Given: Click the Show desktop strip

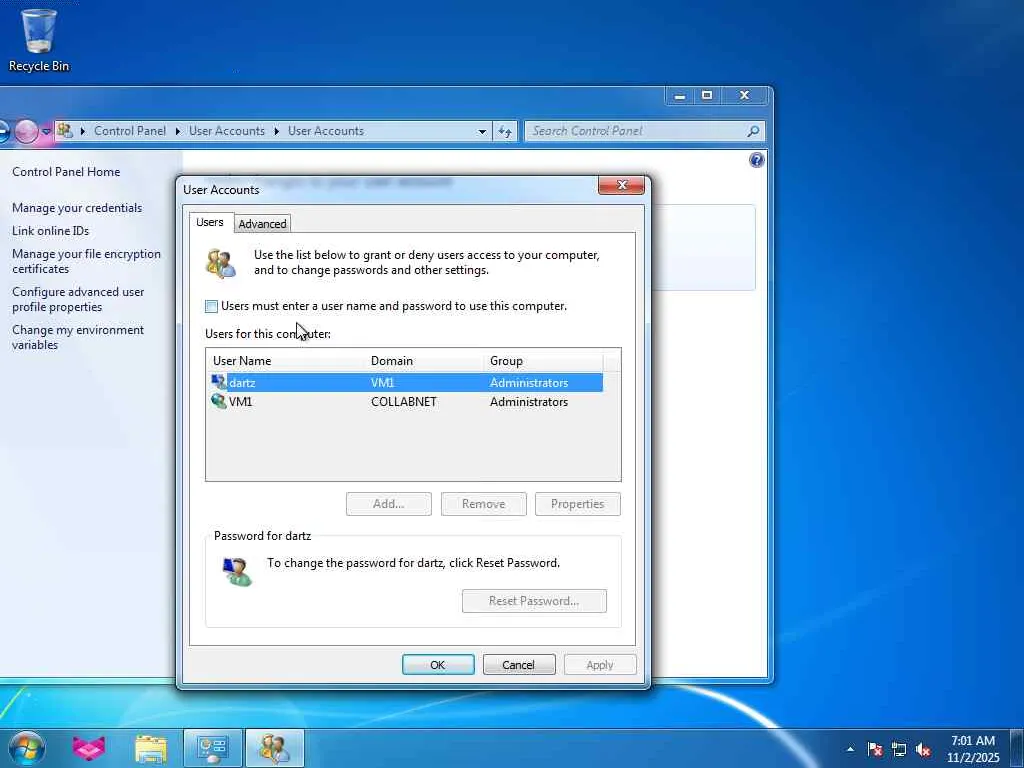Looking at the screenshot, I should pyautogui.click(x=1017, y=748).
